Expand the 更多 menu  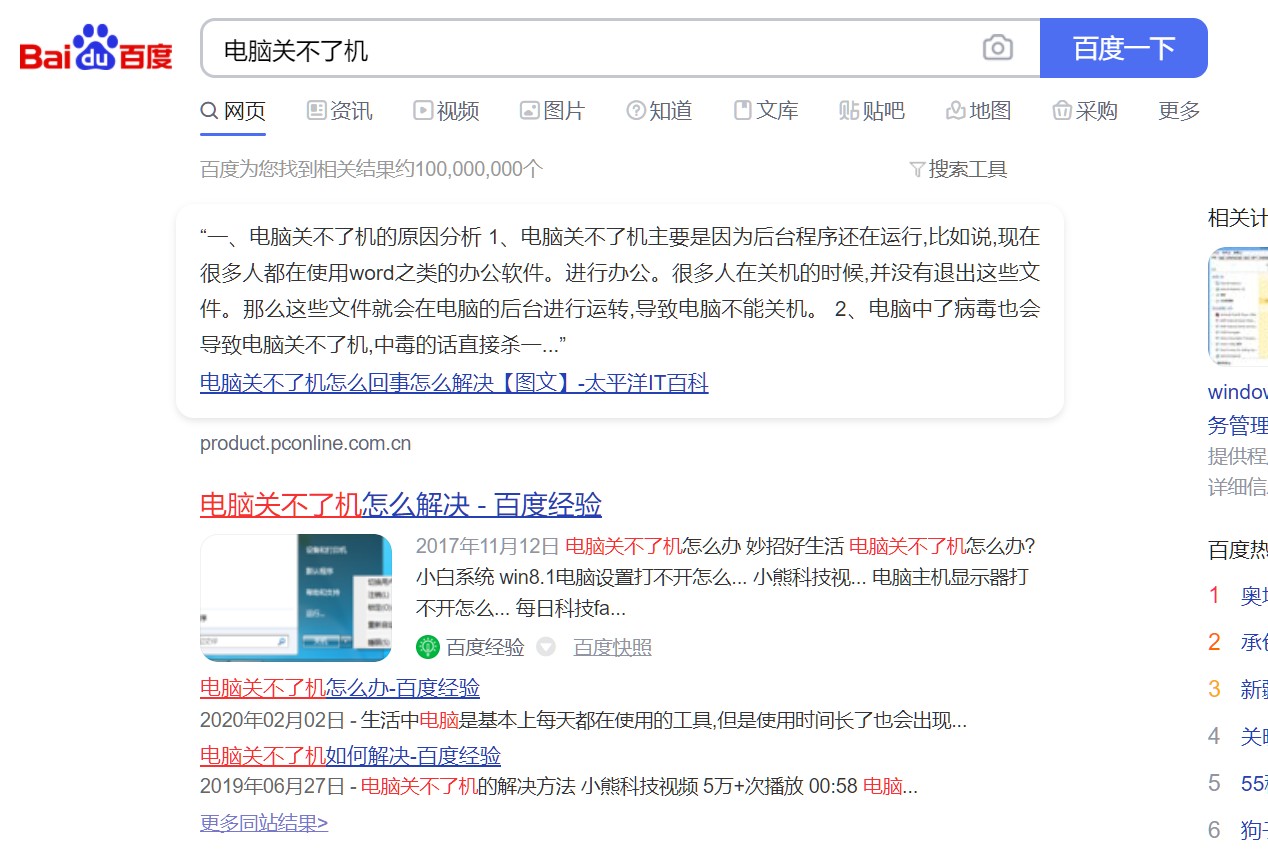(x=1179, y=111)
